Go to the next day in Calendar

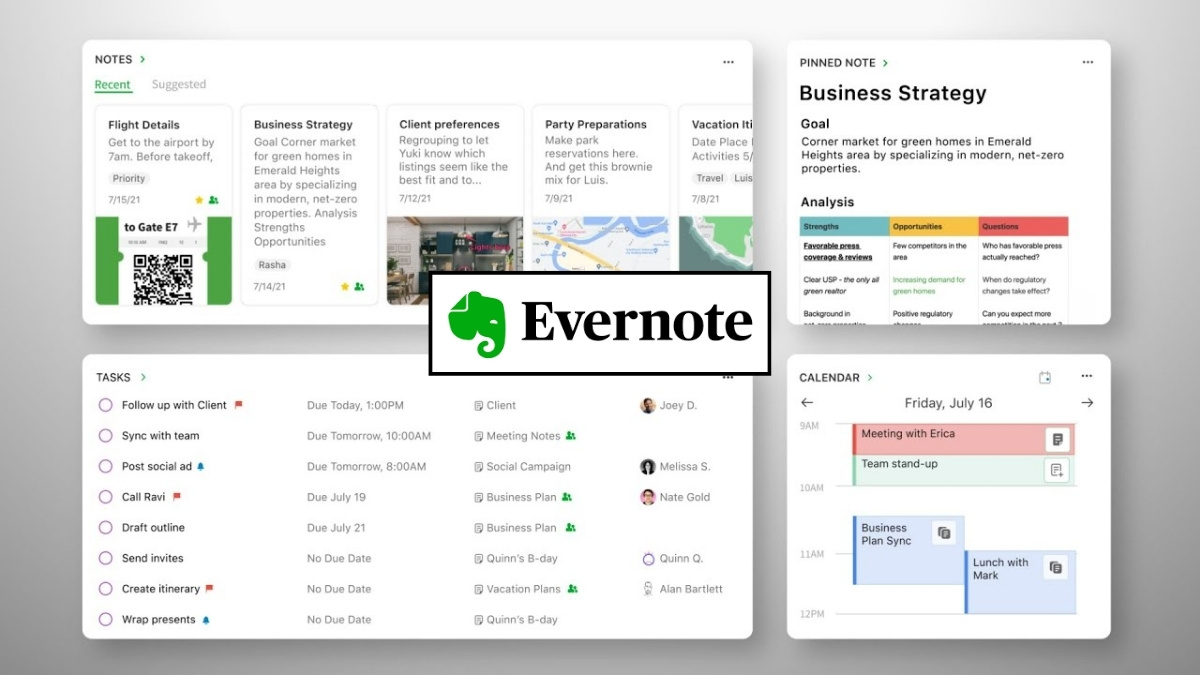coord(1089,403)
